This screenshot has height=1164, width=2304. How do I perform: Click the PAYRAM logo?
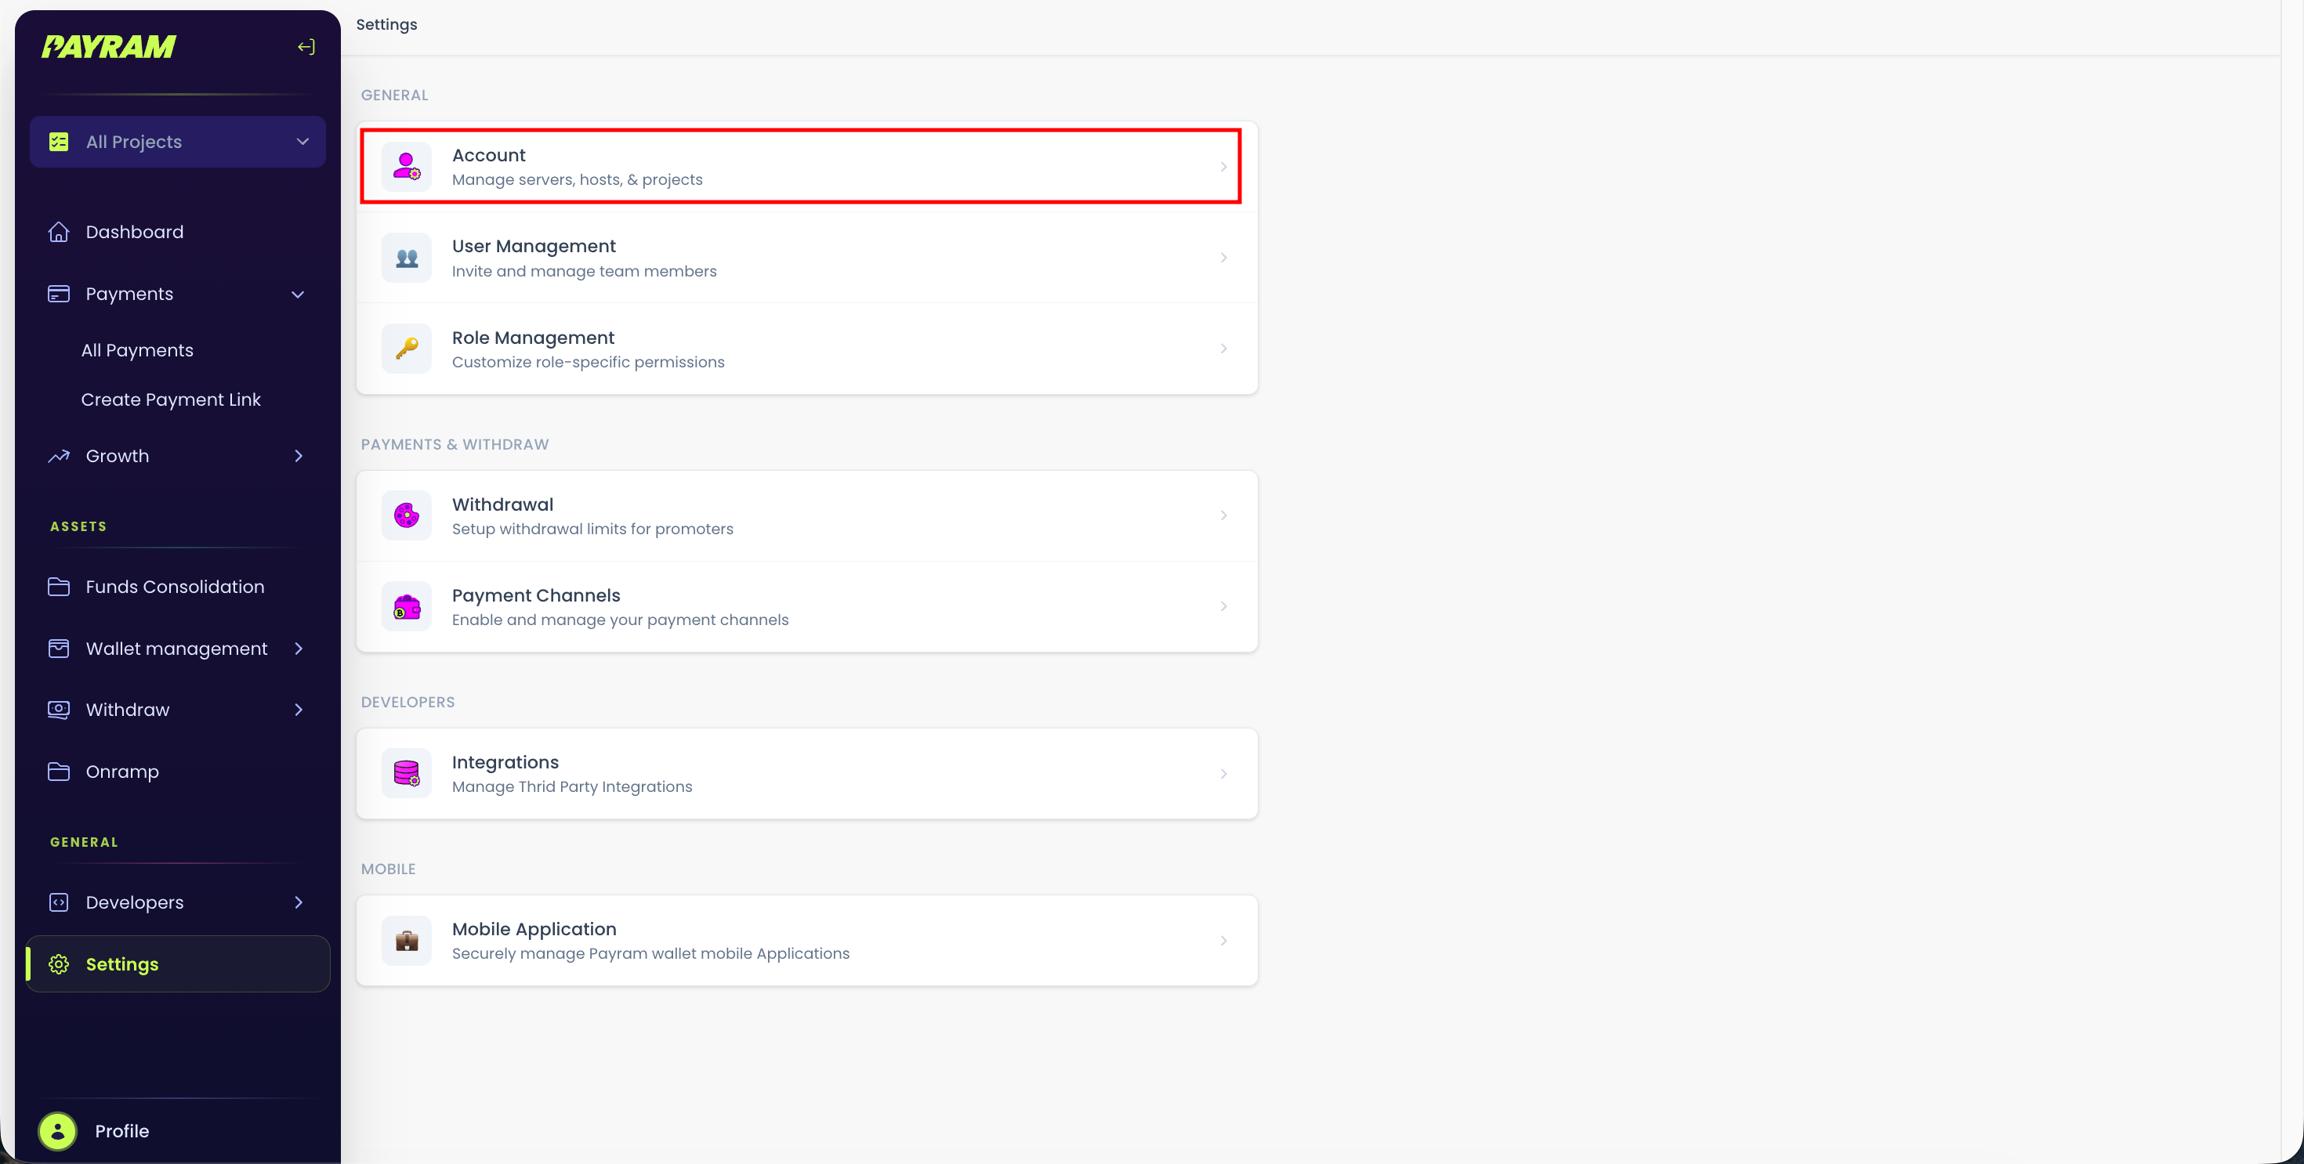click(109, 47)
